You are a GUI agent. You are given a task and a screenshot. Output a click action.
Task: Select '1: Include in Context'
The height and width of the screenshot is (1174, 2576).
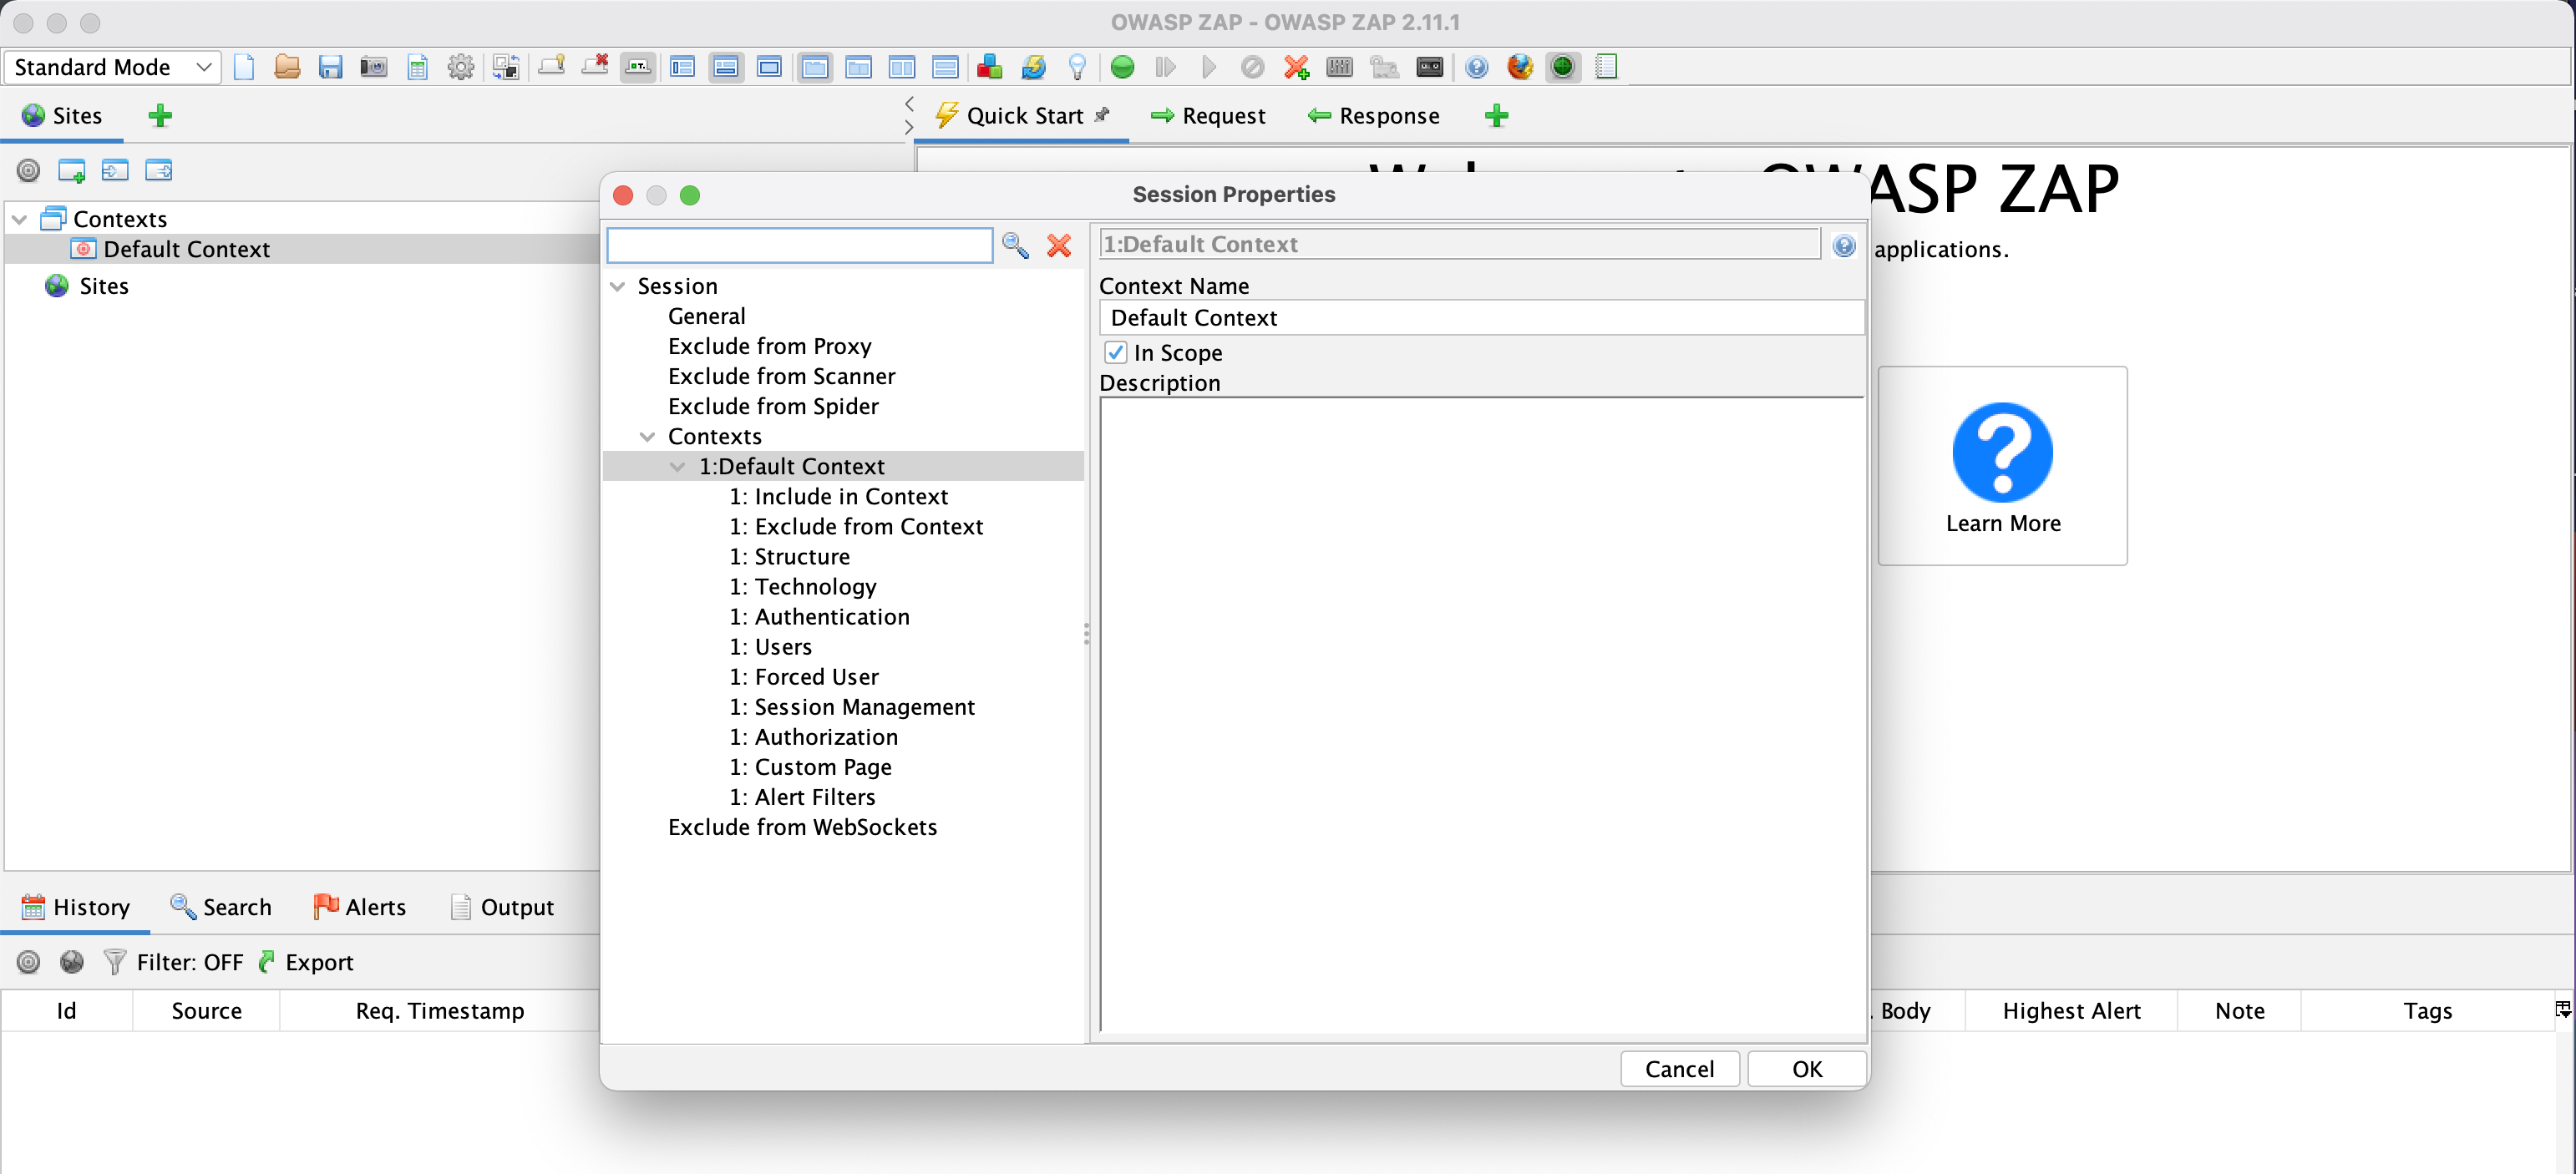(838, 496)
